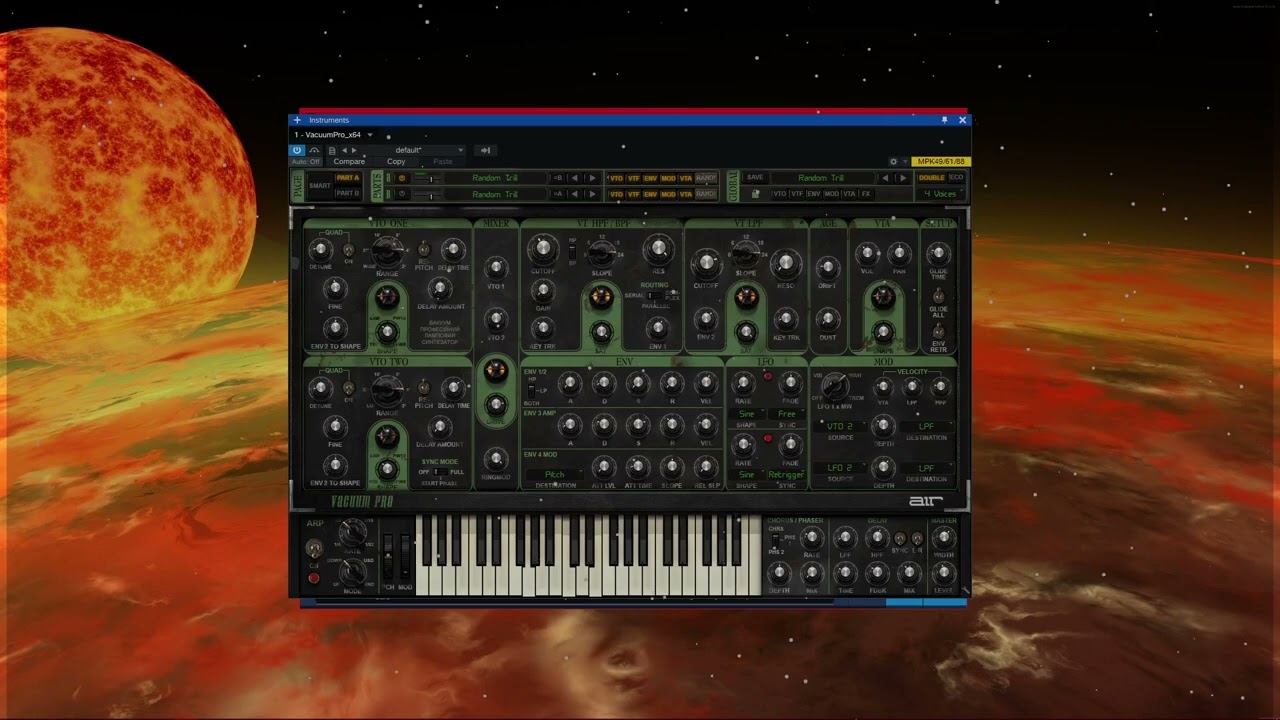Open MOD source LFO 2 dropdown
Screen dimensions: 1280x720
click(840, 468)
